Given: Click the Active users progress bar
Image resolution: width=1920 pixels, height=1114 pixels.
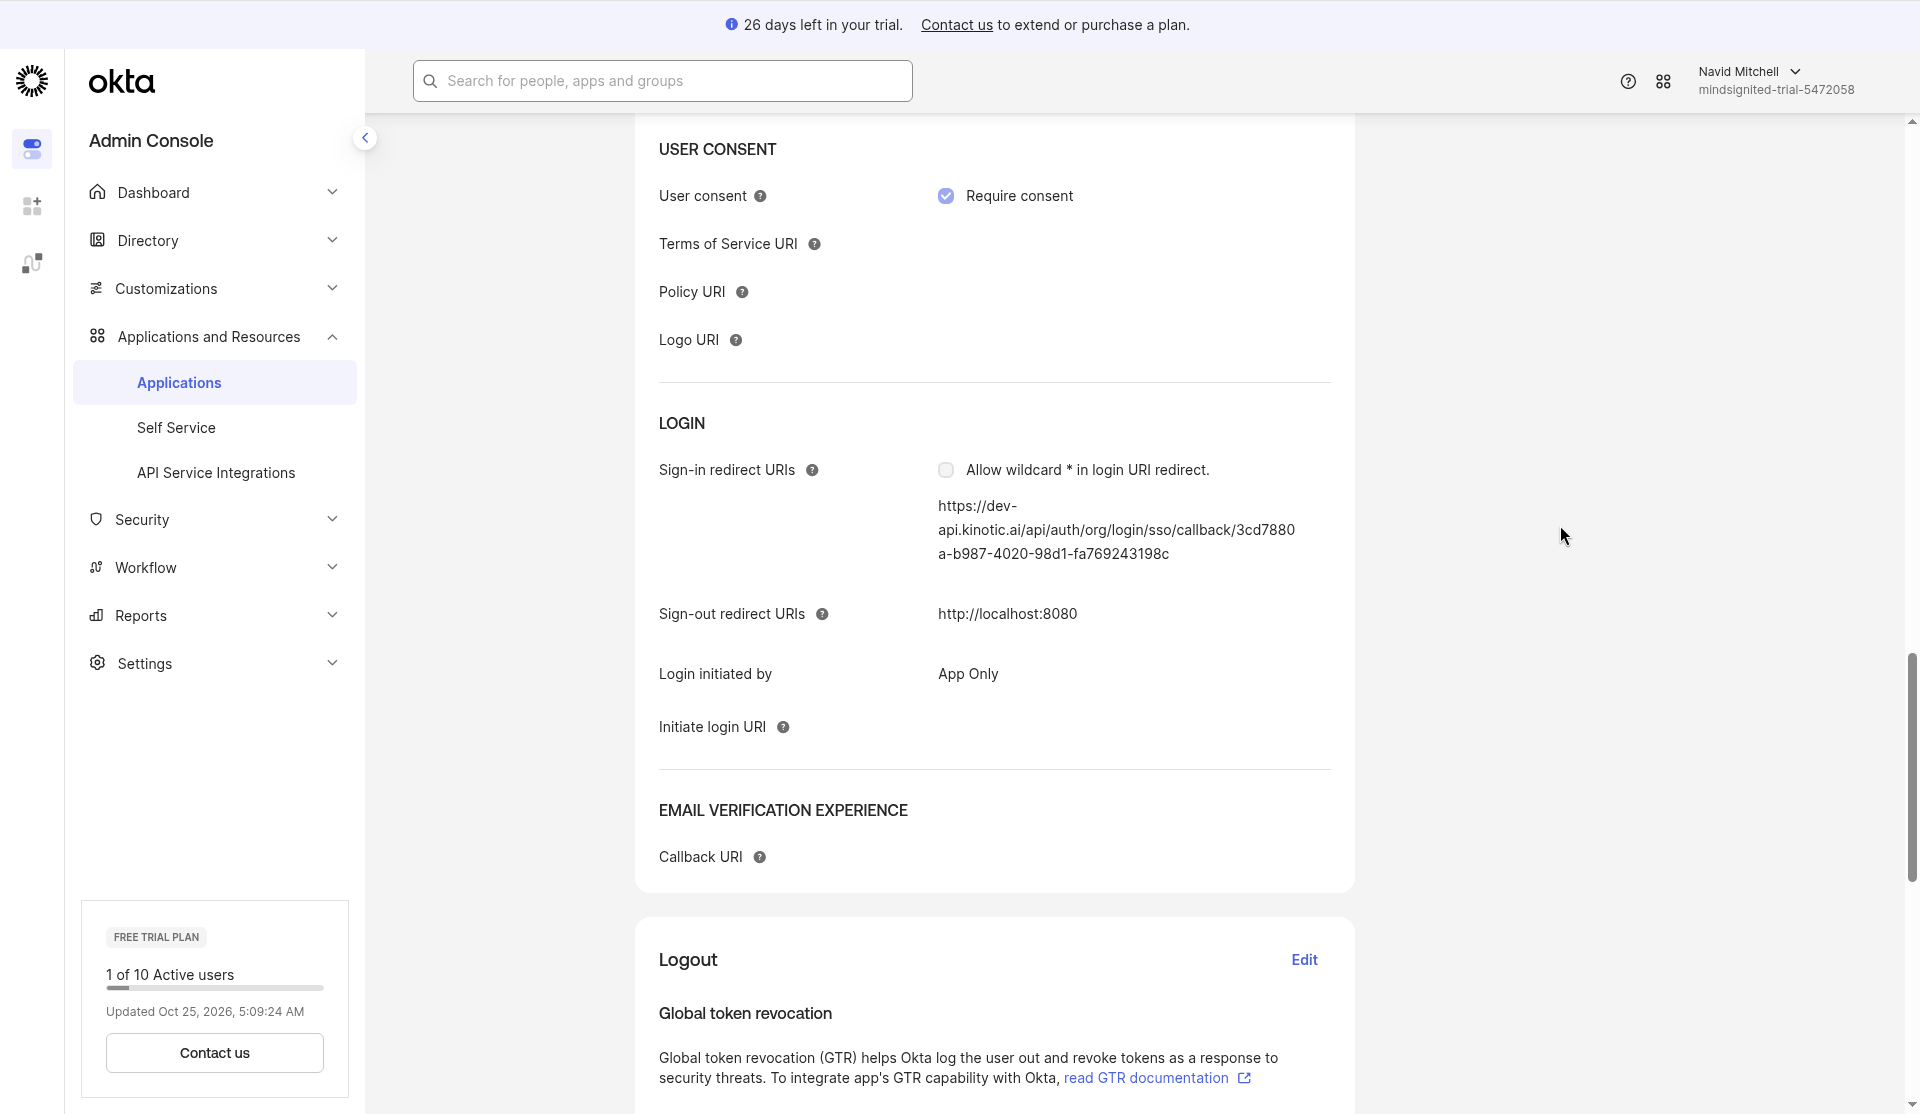Looking at the screenshot, I should click(x=215, y=988).
